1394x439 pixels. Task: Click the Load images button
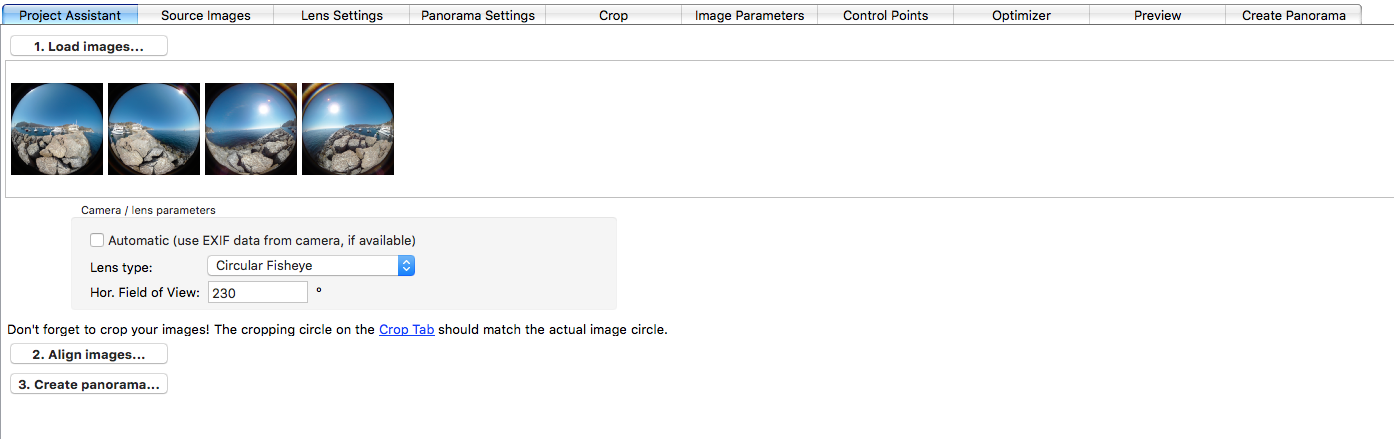pos(89,46)
